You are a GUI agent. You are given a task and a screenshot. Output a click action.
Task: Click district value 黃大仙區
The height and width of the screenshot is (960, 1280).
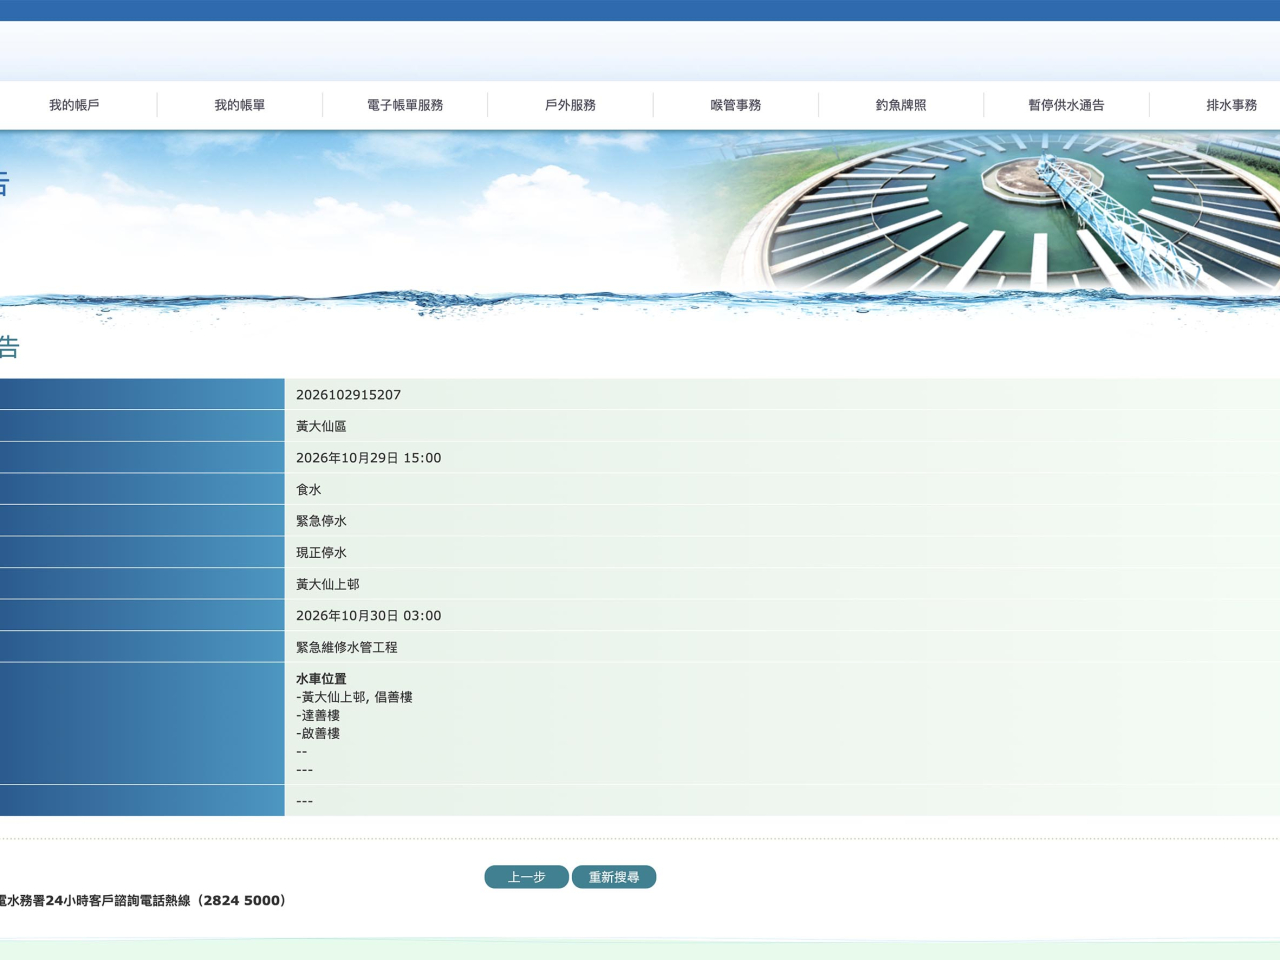(x=321, y=426)
